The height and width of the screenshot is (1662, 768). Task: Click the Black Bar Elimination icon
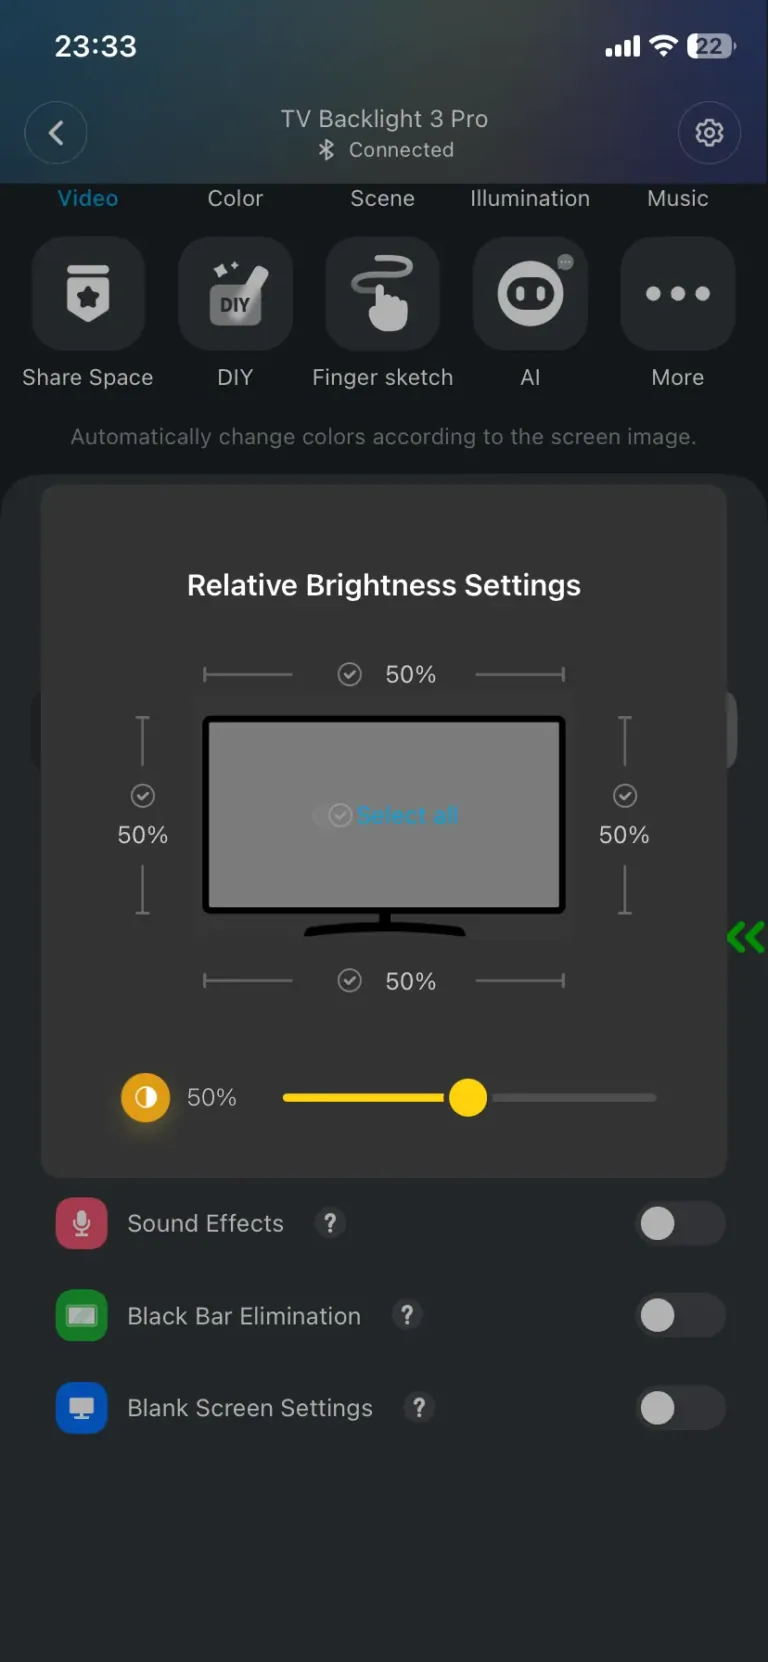pyautogui.click(x=81, y=1315)
